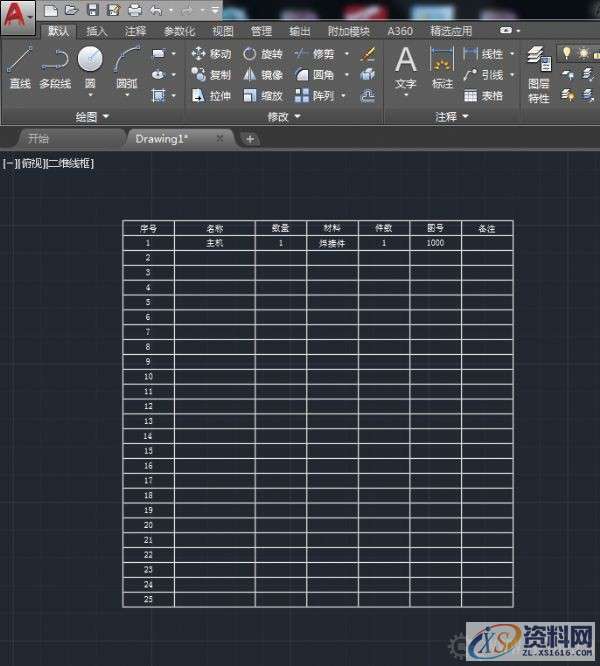Switch to the 参数化 ribbon tab
This screenshot has height=666, width=600.
[x=179, y=31]
